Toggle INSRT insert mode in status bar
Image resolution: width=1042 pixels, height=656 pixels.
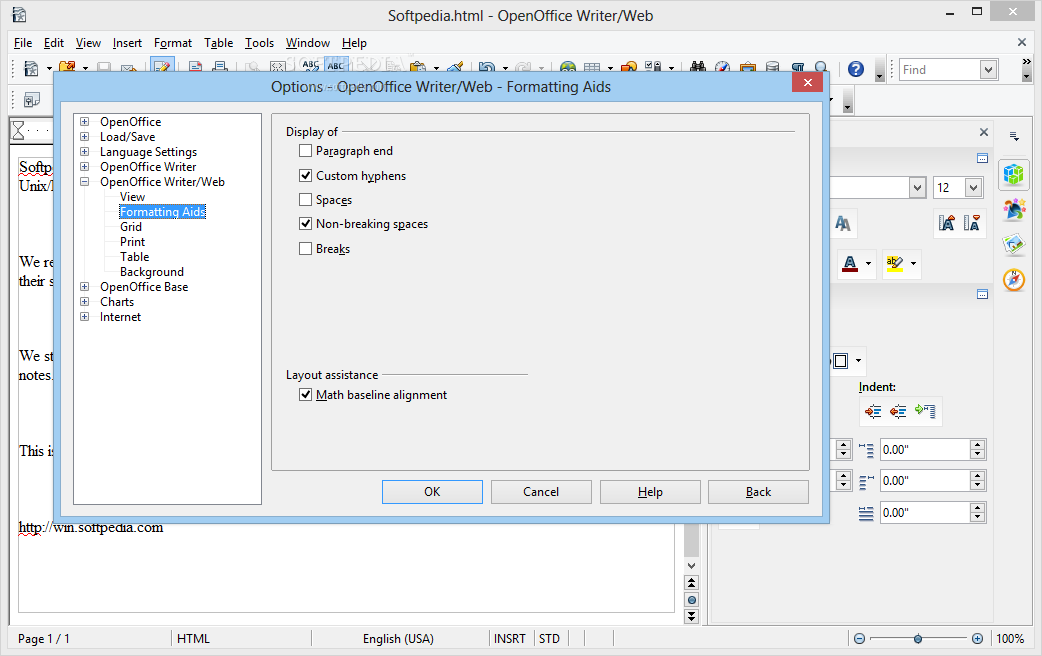pyautogui.click(x=510, y=639)
